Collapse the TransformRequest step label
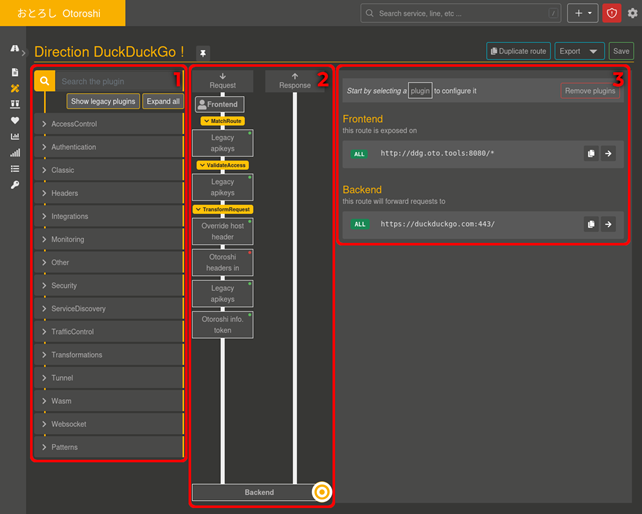 [x=223, y=209]
